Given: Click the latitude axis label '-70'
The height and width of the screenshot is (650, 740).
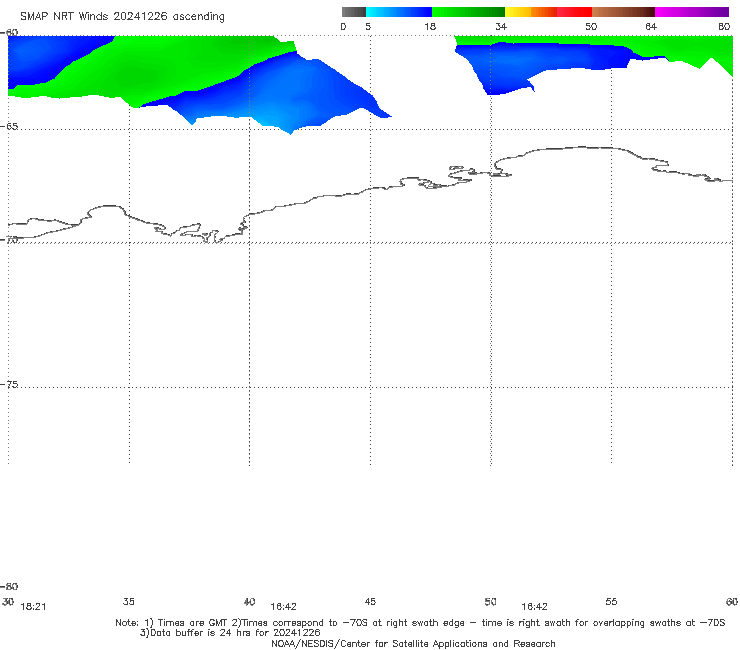Looking at the screenshot, I should (9, 240).
